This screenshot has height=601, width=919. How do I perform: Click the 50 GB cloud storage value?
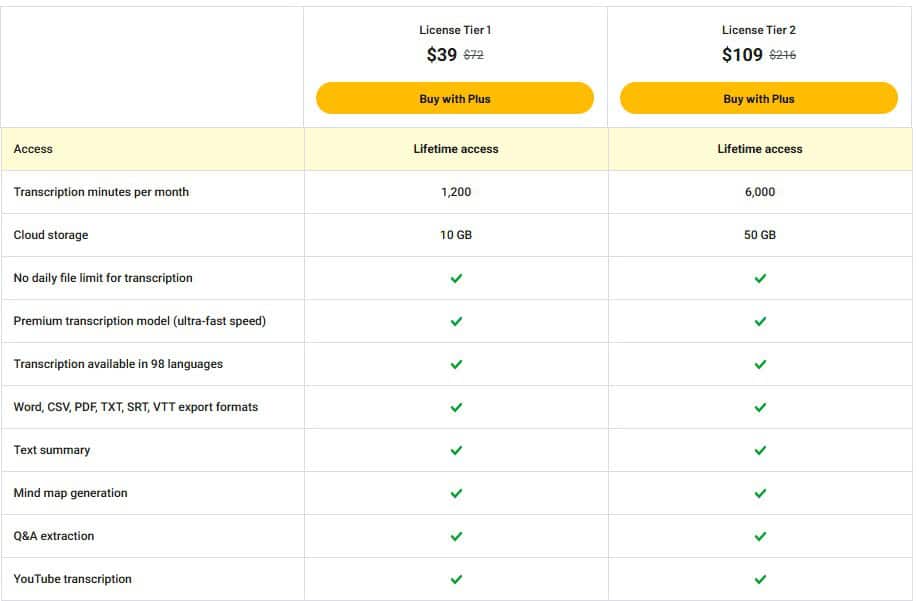(x=760, y=235)
